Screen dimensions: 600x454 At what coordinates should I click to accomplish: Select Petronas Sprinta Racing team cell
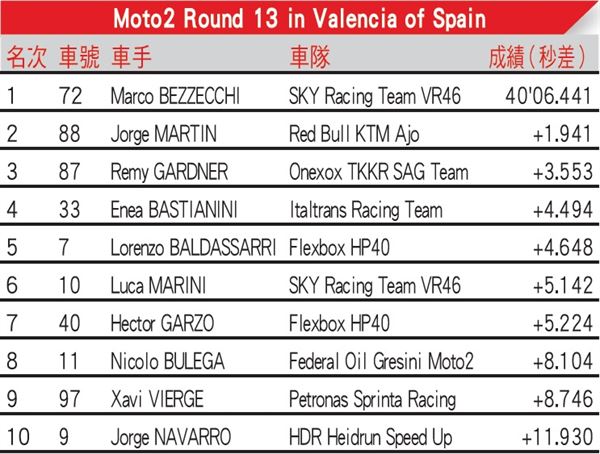[372, 399]
